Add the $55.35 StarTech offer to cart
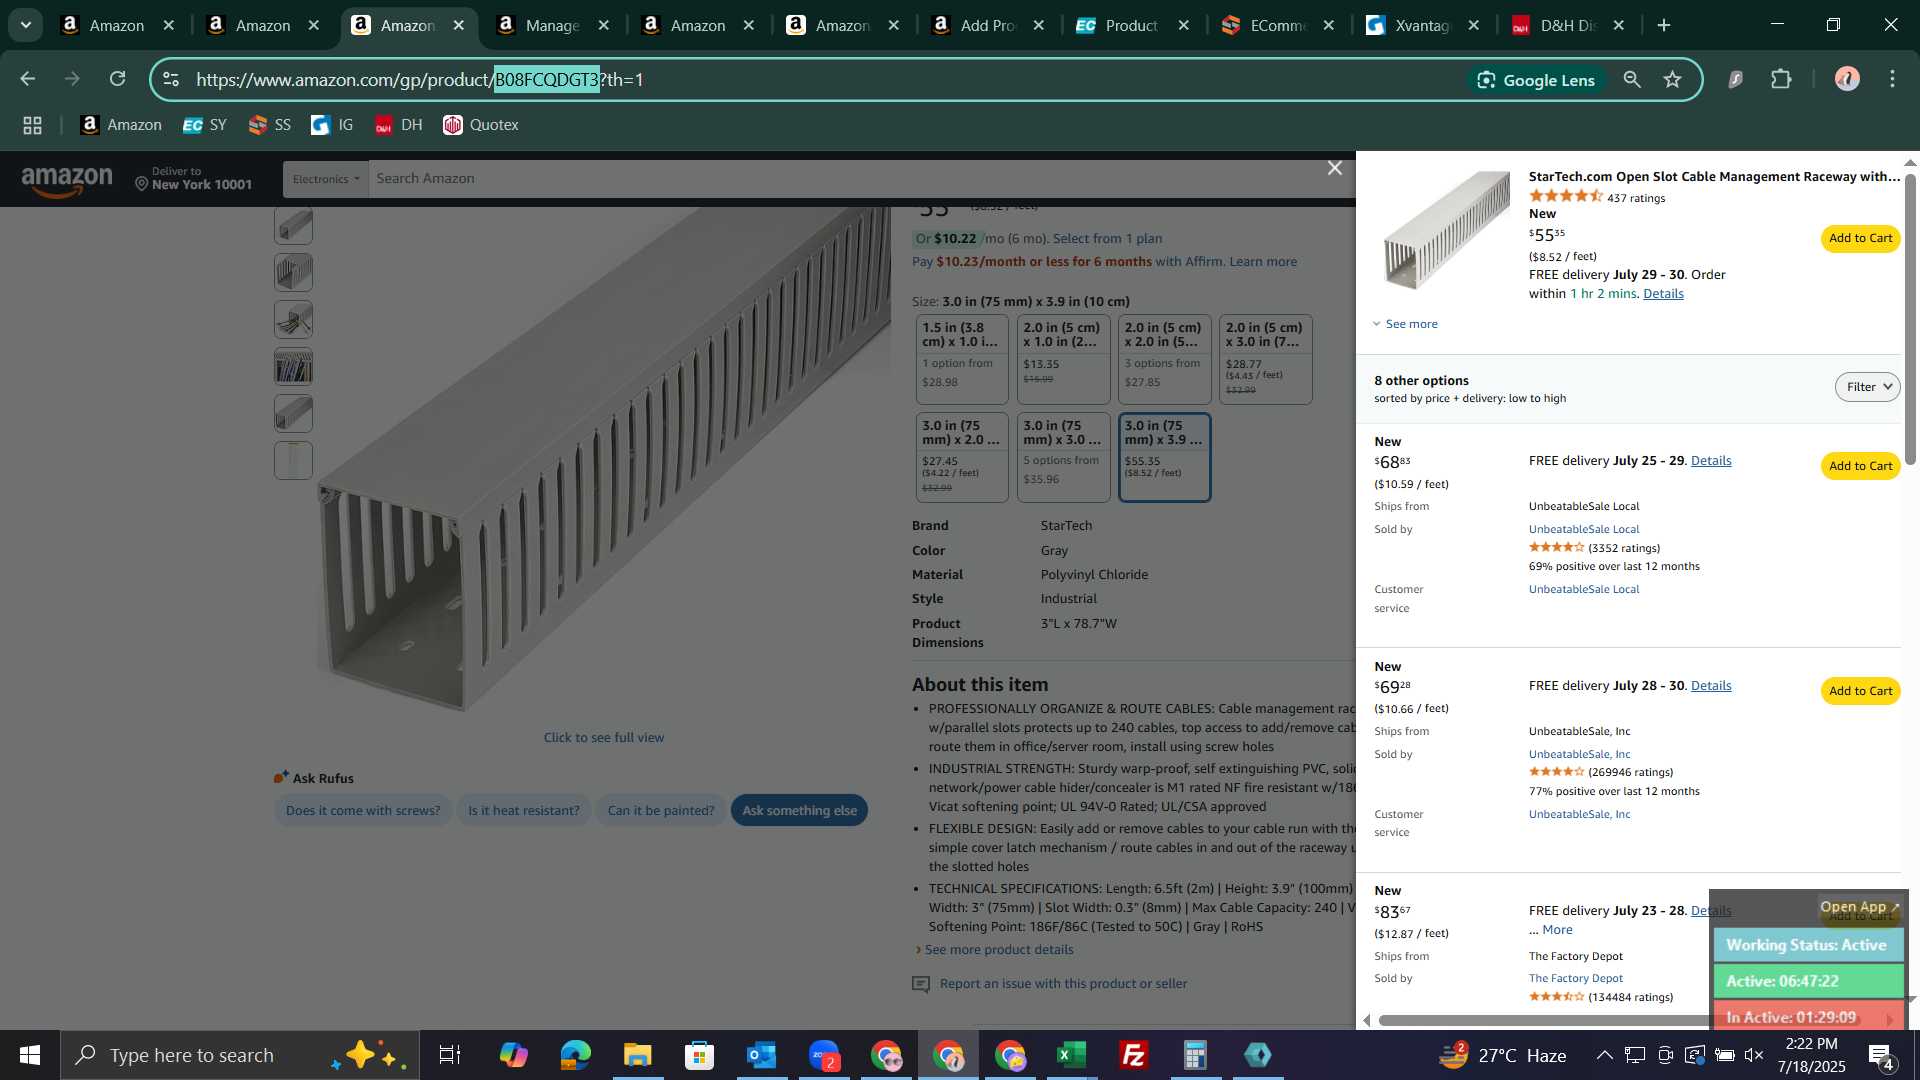1920x1080 pixels. click(1860, 239)
